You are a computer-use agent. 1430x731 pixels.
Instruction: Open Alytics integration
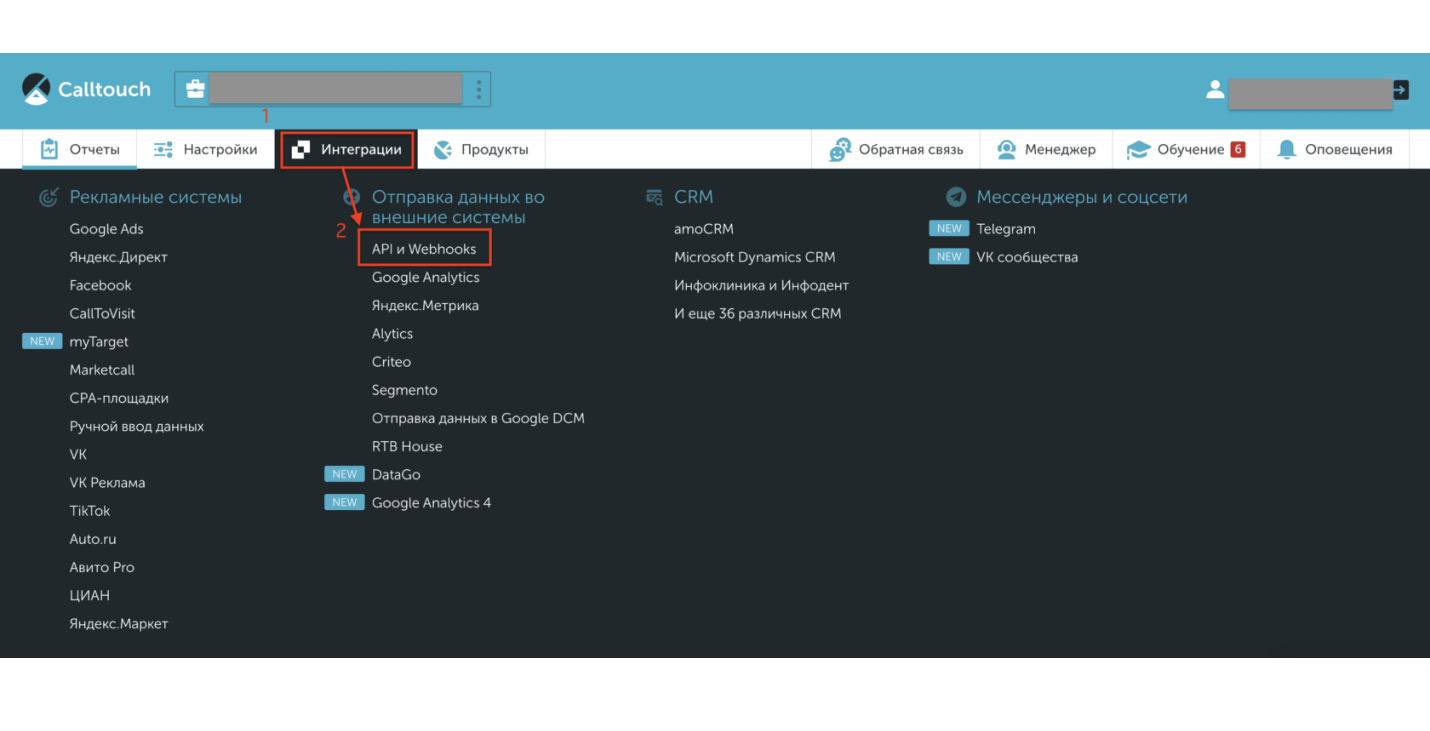392,334
